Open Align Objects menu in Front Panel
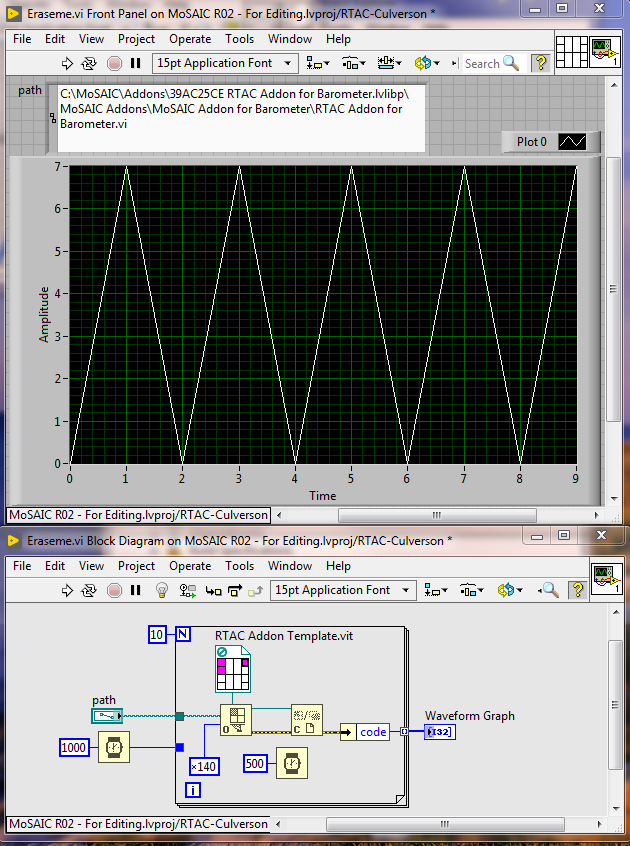 click(318, 63)
